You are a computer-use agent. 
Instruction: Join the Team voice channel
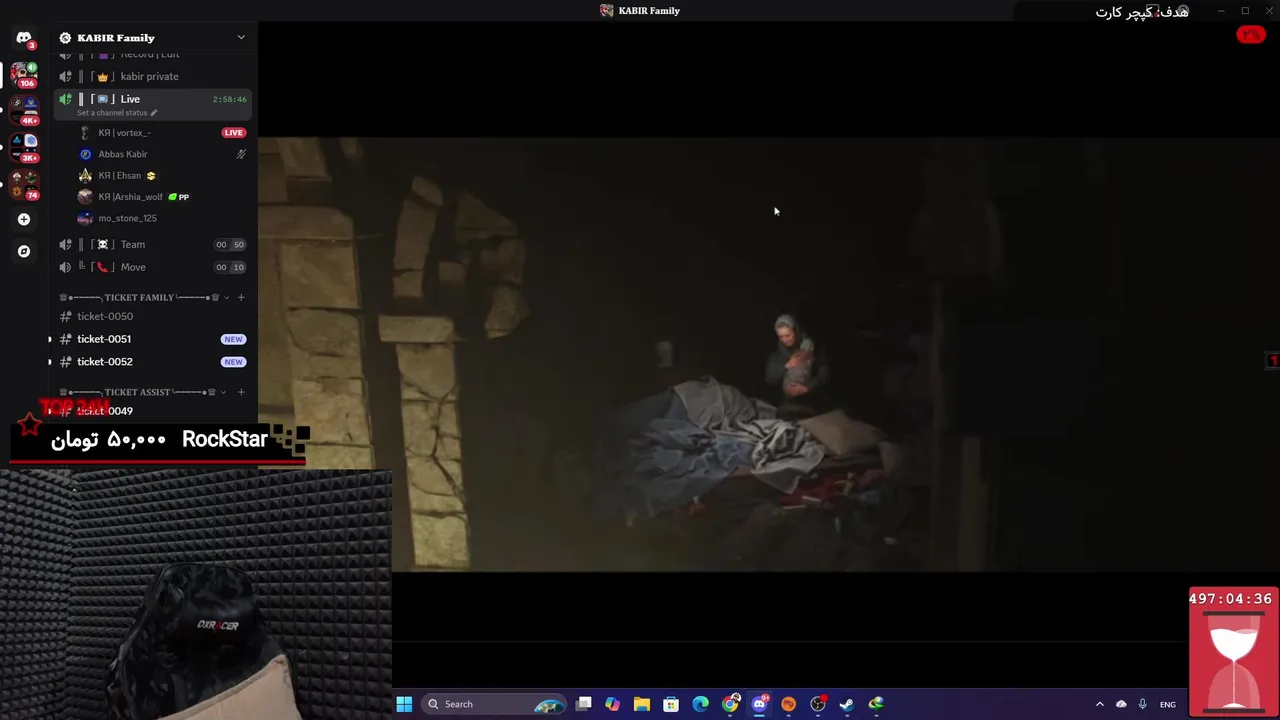(153, 244)
